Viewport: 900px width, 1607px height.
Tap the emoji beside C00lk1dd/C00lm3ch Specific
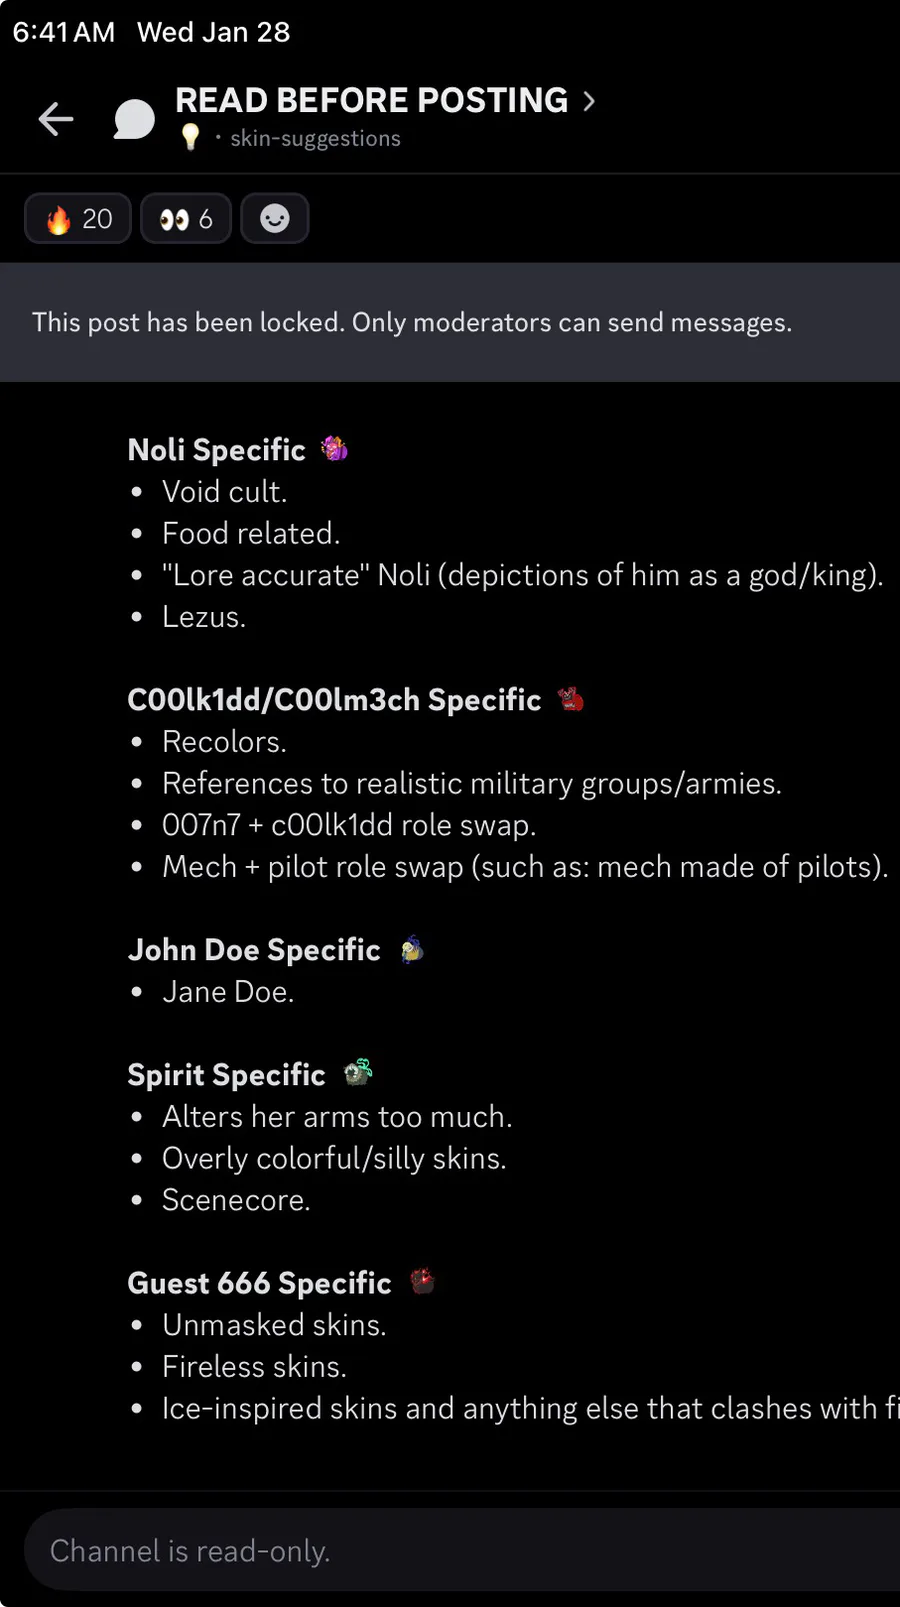tap(570, 699)
